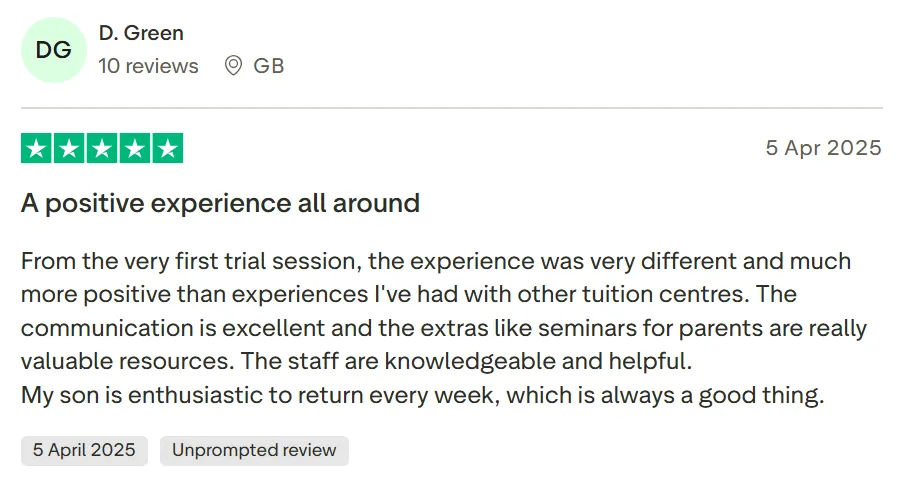Click the sentence starting 'My son is enthusiastic'

422,395
